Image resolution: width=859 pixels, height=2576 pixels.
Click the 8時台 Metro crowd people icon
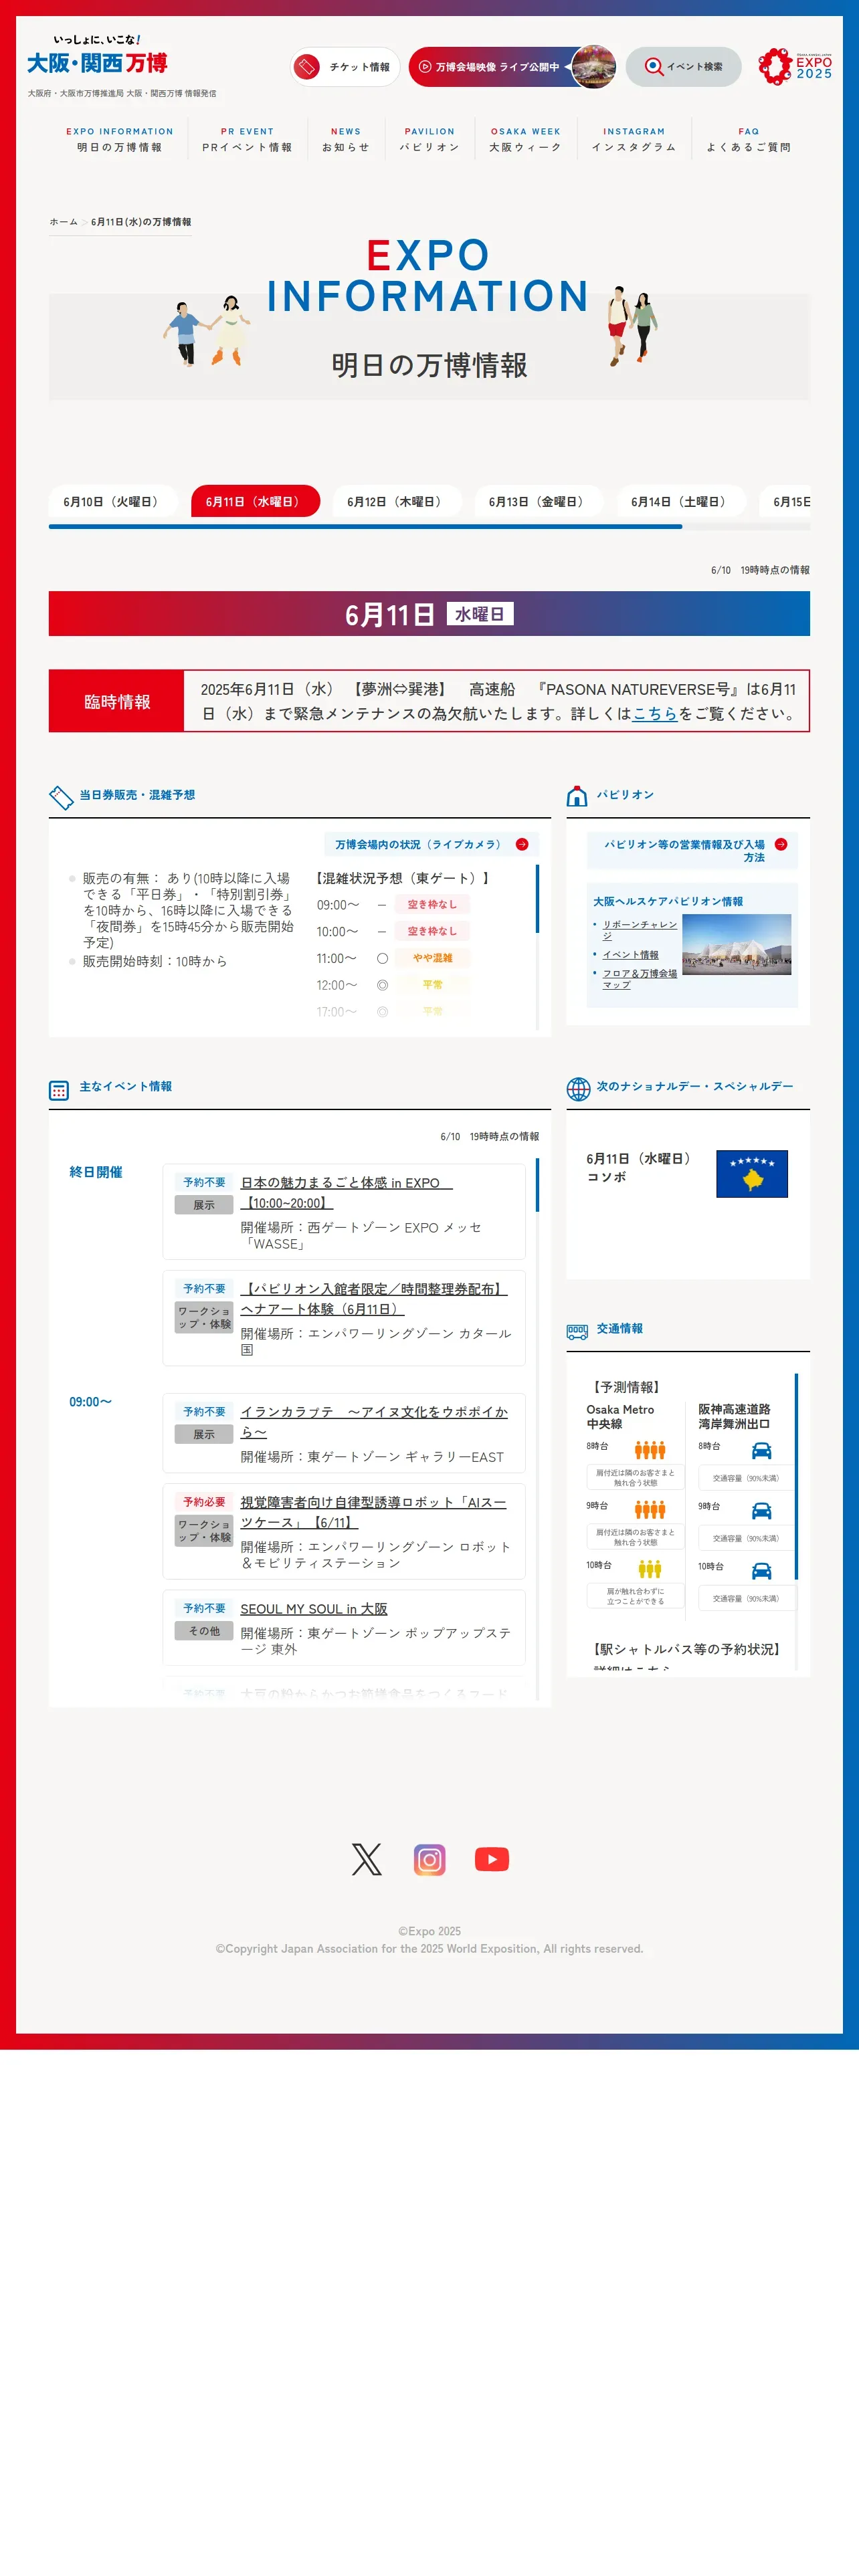click(650, 1450)
